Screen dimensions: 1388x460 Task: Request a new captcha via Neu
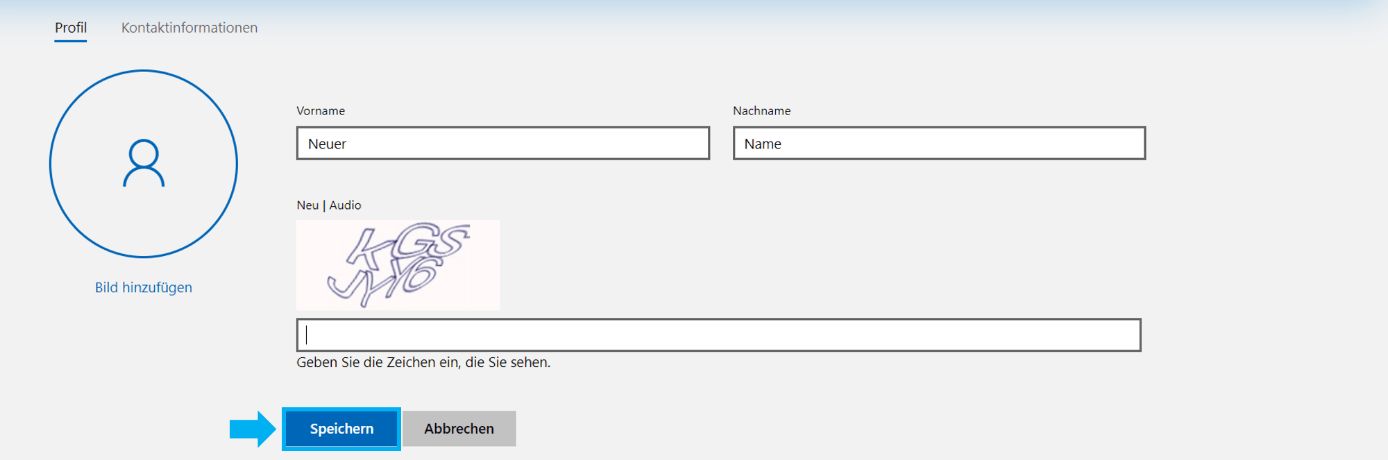tap(307, 205)
